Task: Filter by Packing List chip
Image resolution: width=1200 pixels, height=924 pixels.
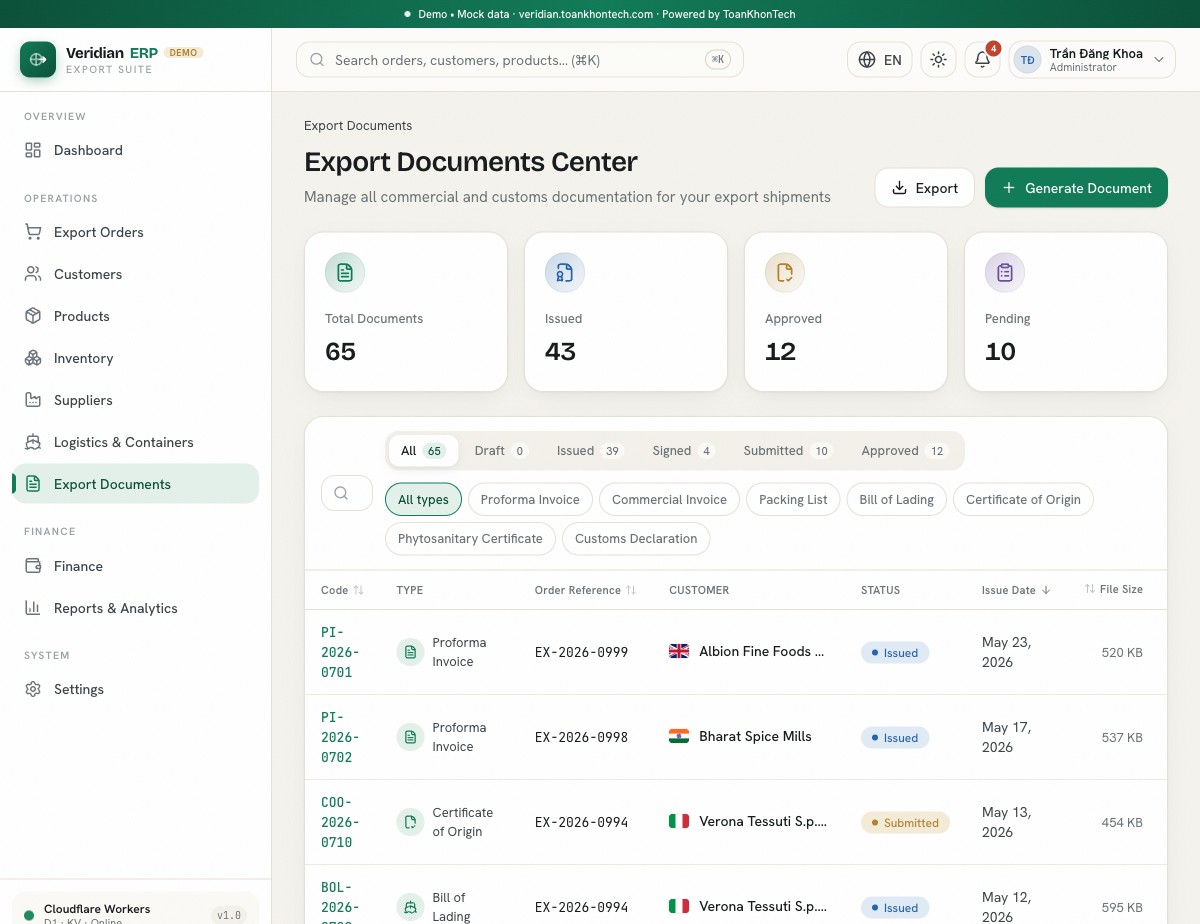Action: pyautogui.click(x=793, y=500)
